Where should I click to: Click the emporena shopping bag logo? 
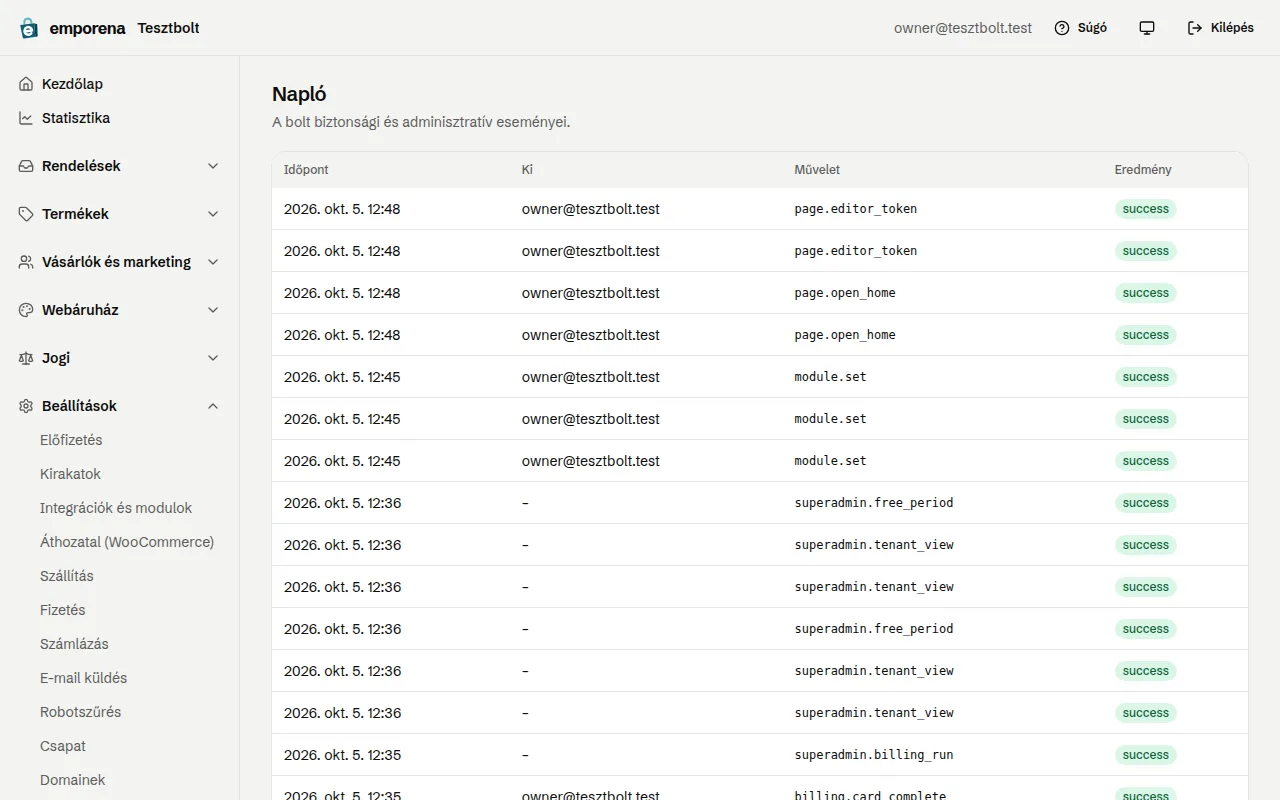pyautogui.click(x=29, y=28)
